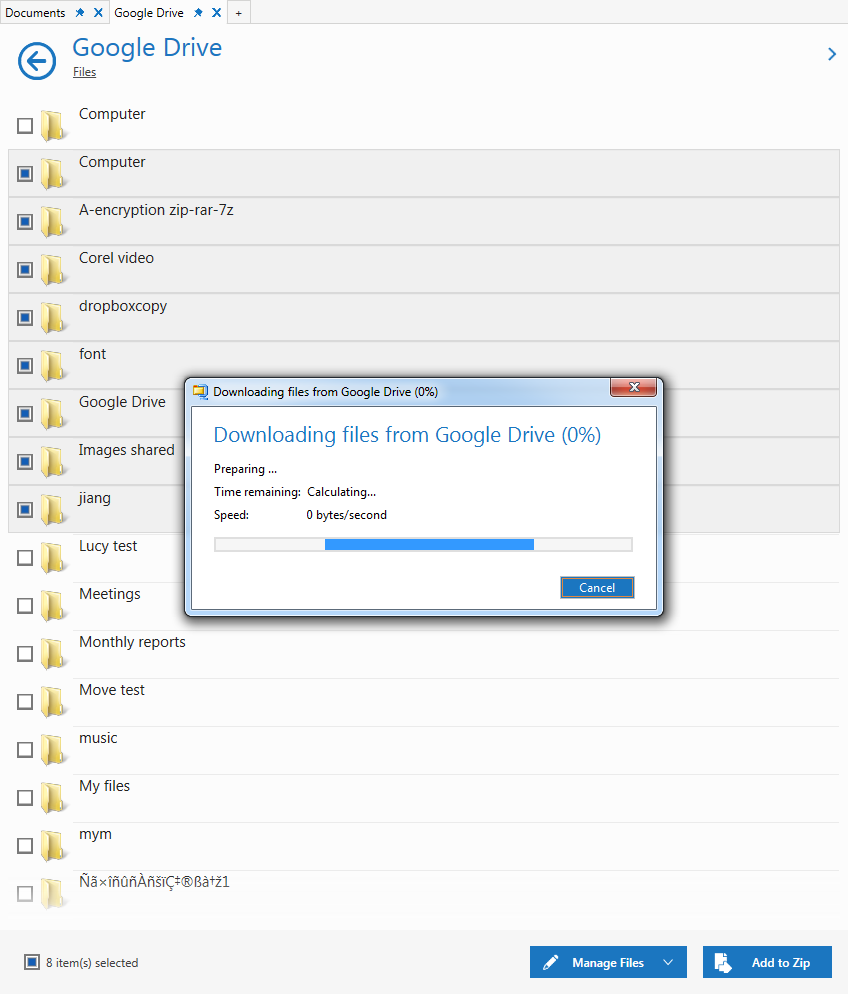Viewport: 848px width, 994px height.
Task: Click the Lucy test folder icon
Action: pyautogui.click(x=54, y=558)
